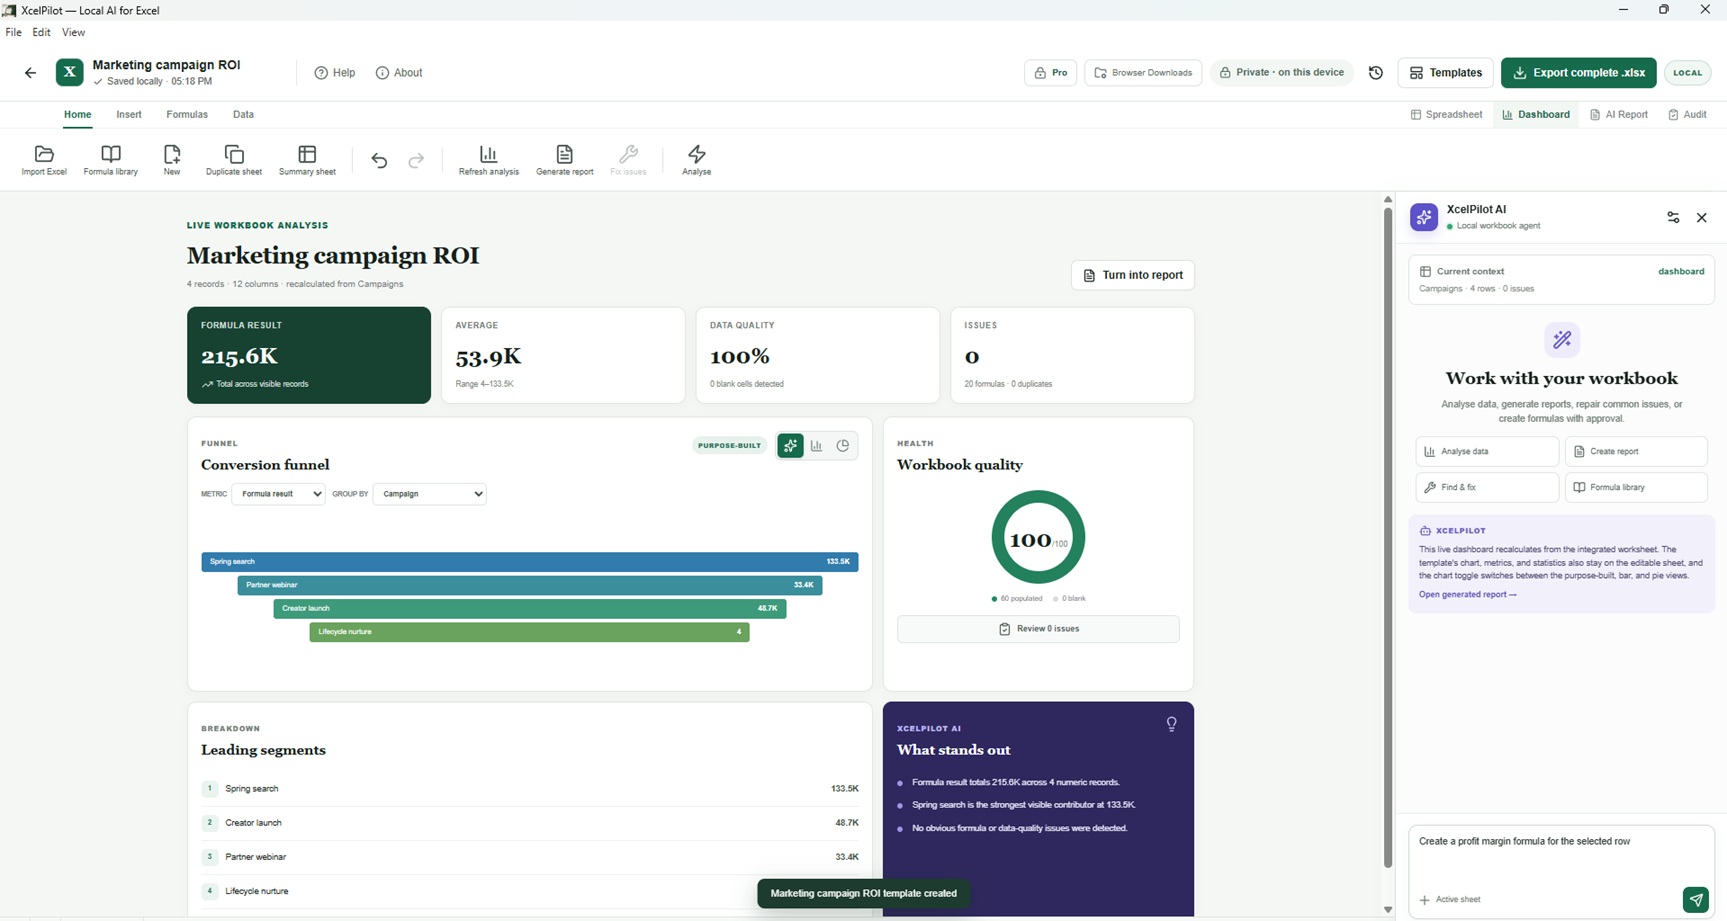Open the Edit menu
Image resolution: width=1727 pixels, height=921 pixels.
click(41, 32)
